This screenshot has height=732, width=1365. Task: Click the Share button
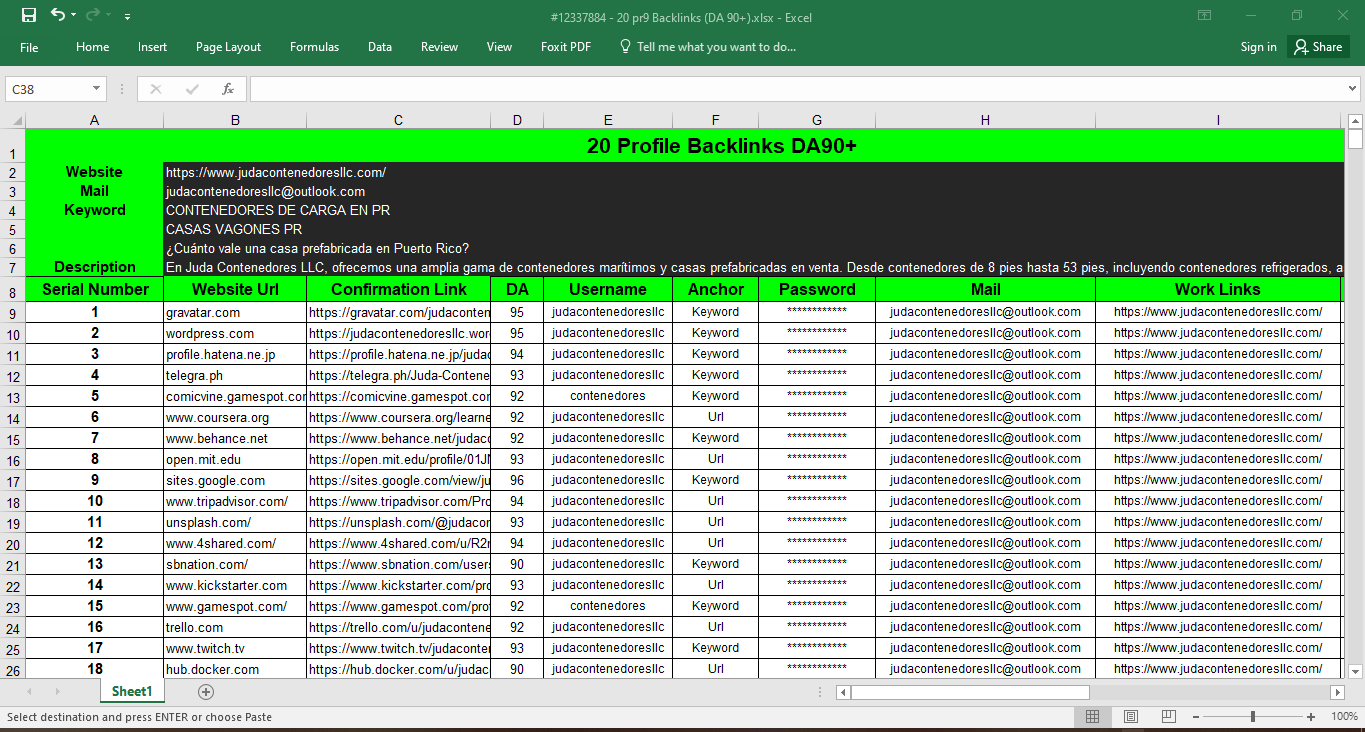point(1317,46)
